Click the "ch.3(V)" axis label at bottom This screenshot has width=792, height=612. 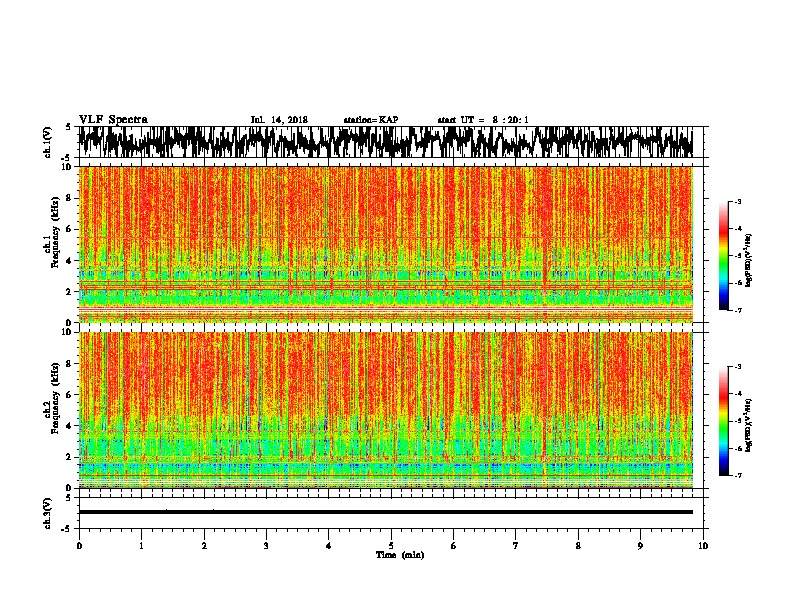click(48, 513)
